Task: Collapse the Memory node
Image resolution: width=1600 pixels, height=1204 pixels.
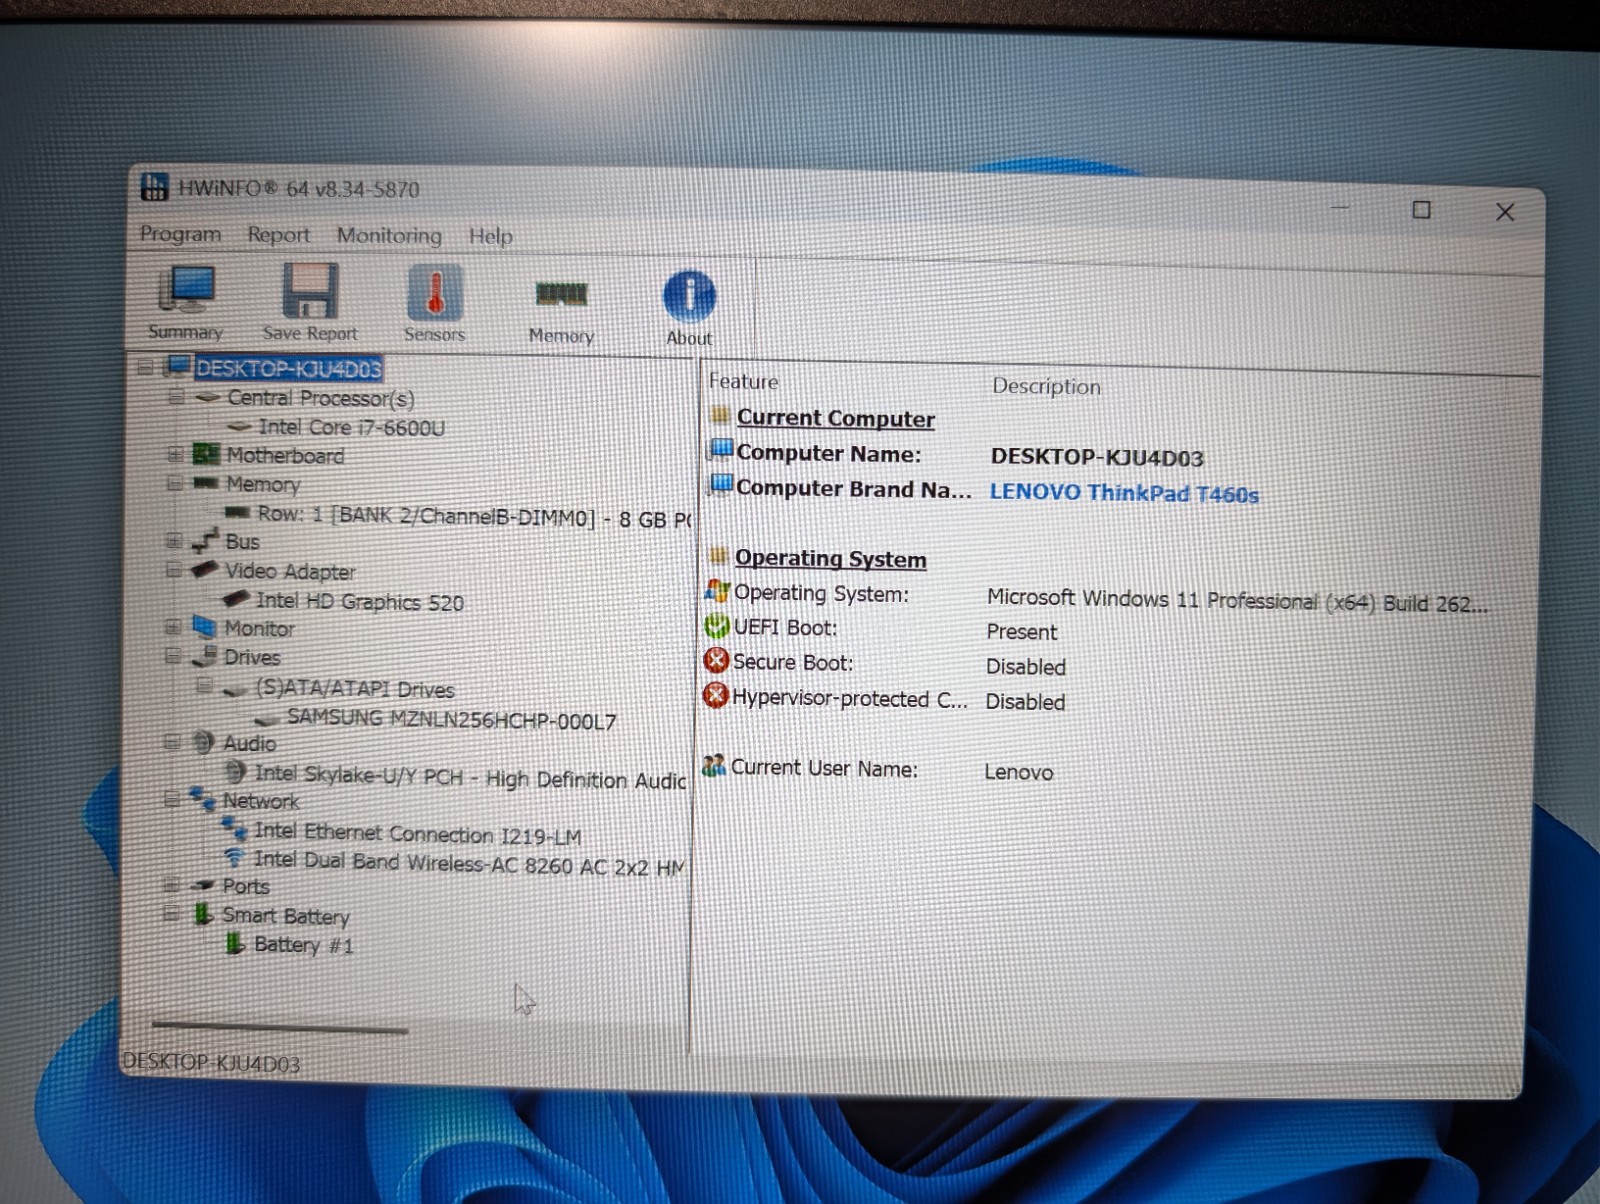Action: pyautogui.click(x=175, y=483)
